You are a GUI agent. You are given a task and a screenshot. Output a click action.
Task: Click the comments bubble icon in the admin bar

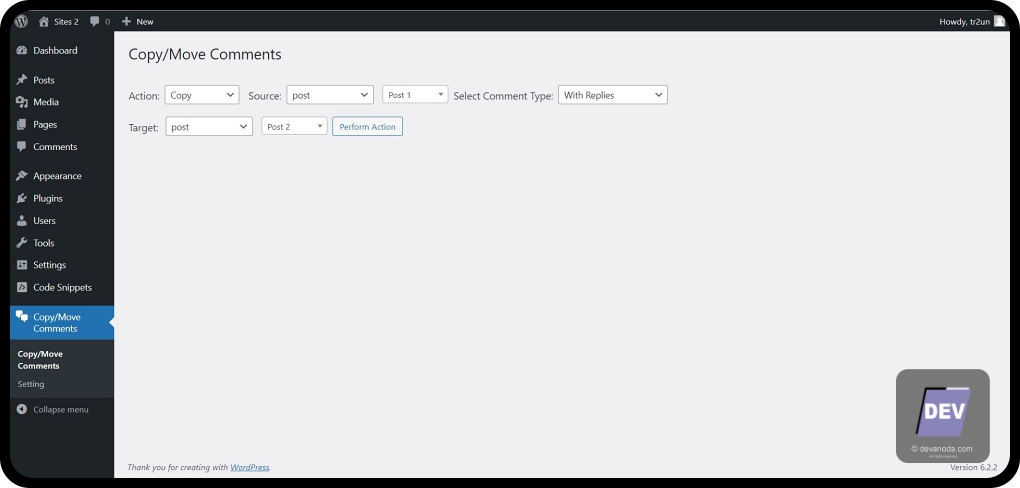(x=95, y=21)
